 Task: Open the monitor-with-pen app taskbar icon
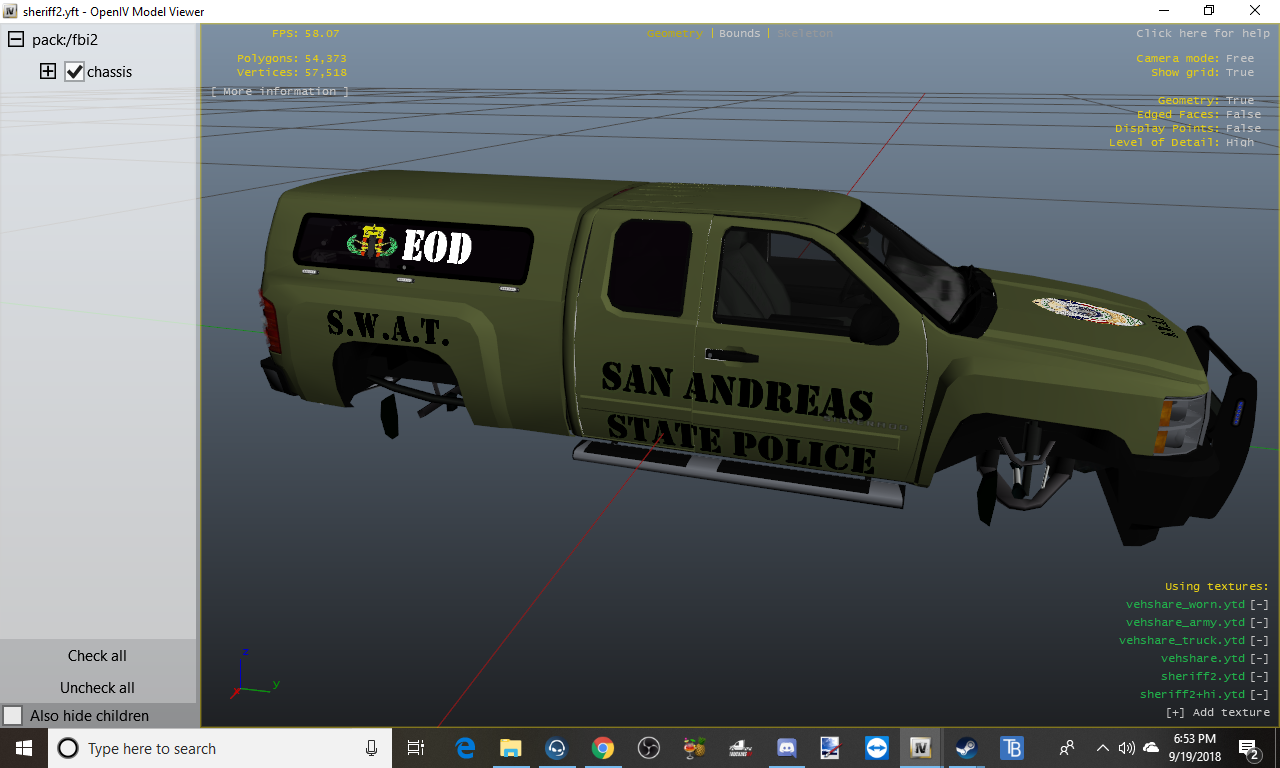[x=830, y=748]
